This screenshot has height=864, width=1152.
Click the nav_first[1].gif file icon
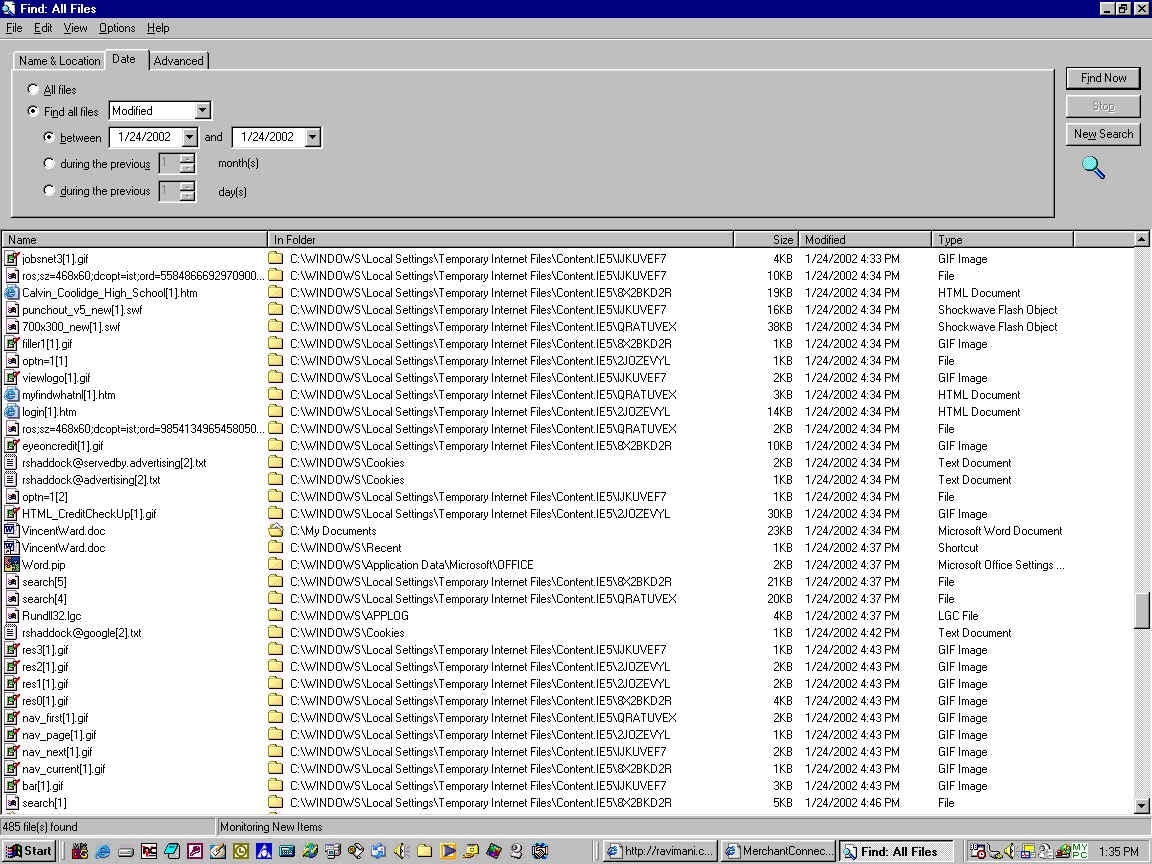tap(12, 718)
